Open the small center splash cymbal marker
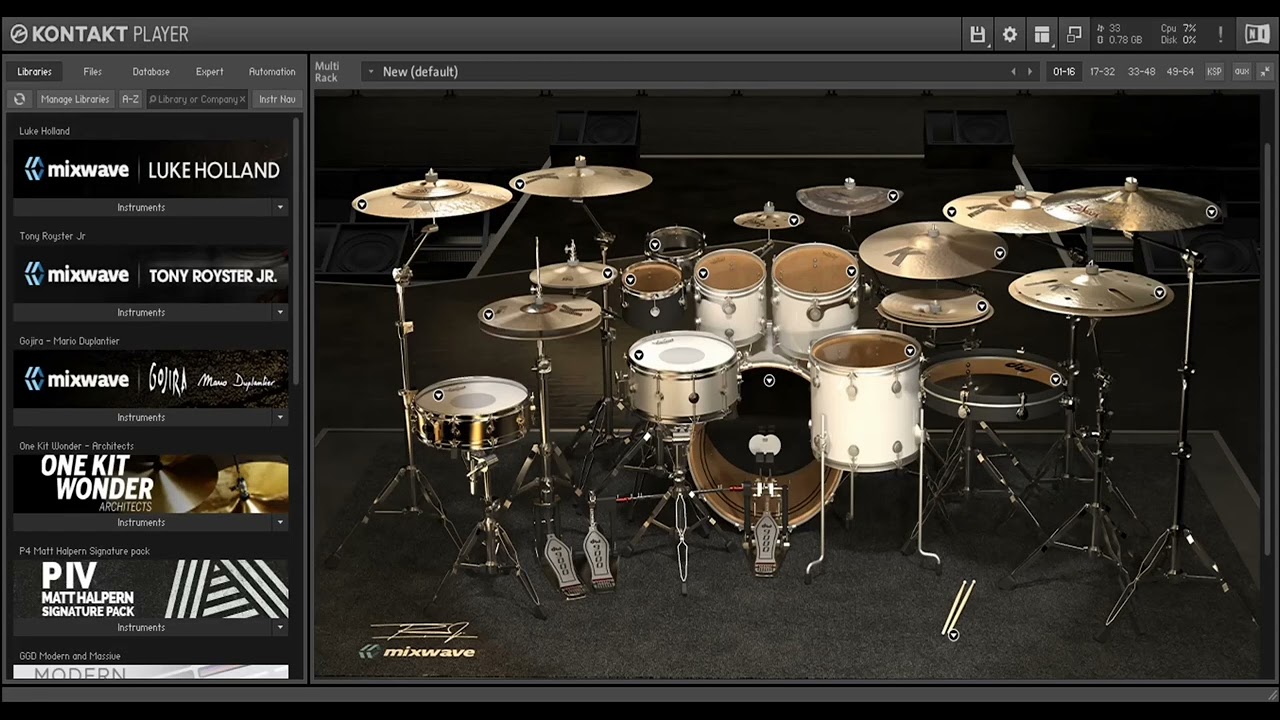1280x720 pixels. coord(793,220)
